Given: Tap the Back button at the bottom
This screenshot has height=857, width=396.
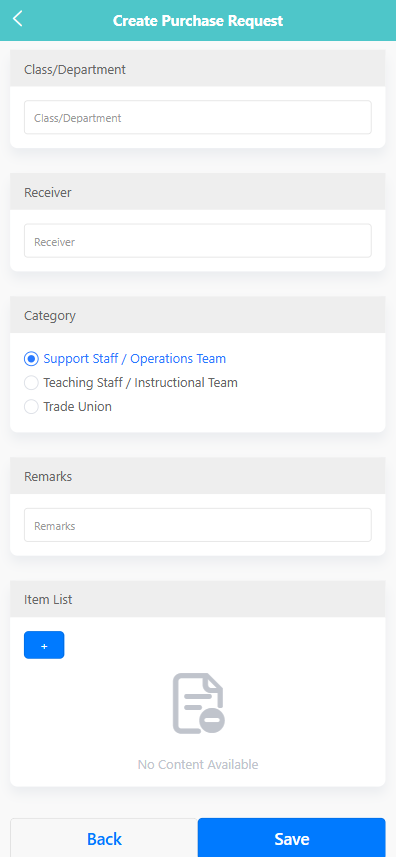Looking at the screenshot, I should pyautogui.click(x=104, y=838).
